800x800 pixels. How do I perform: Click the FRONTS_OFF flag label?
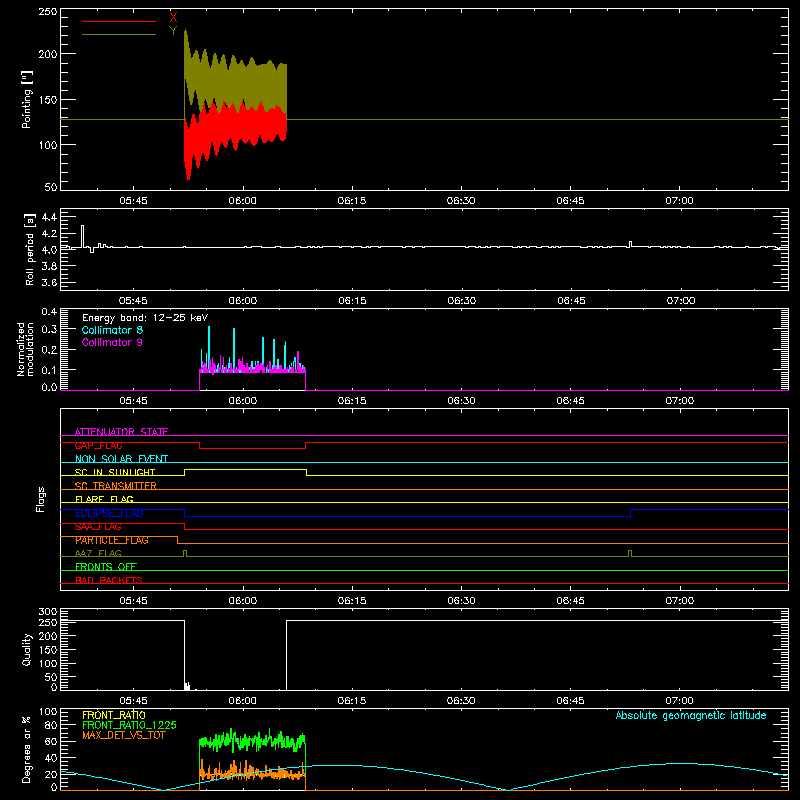click(x=106, y=566)
